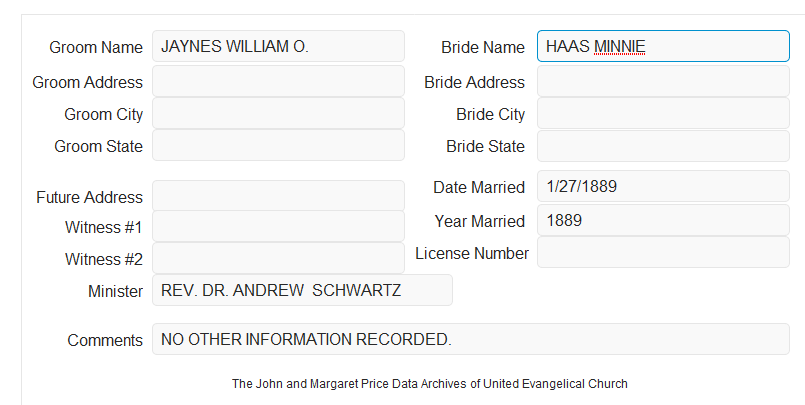Click the Bride City text box
The image size is (805, 405).
pyautogui.click(x=663, y=113)
